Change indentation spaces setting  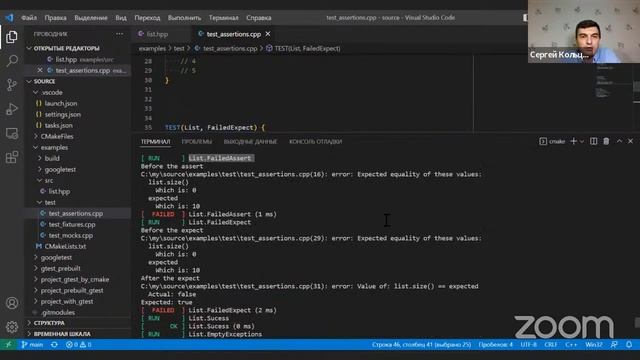[x=496, y=344]
